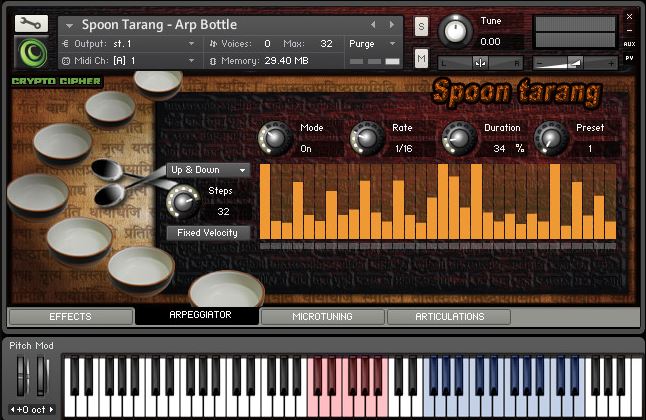Switch to the ARTICULATIONS tab
Screen dimensions: 646x420
pos(449,317)
